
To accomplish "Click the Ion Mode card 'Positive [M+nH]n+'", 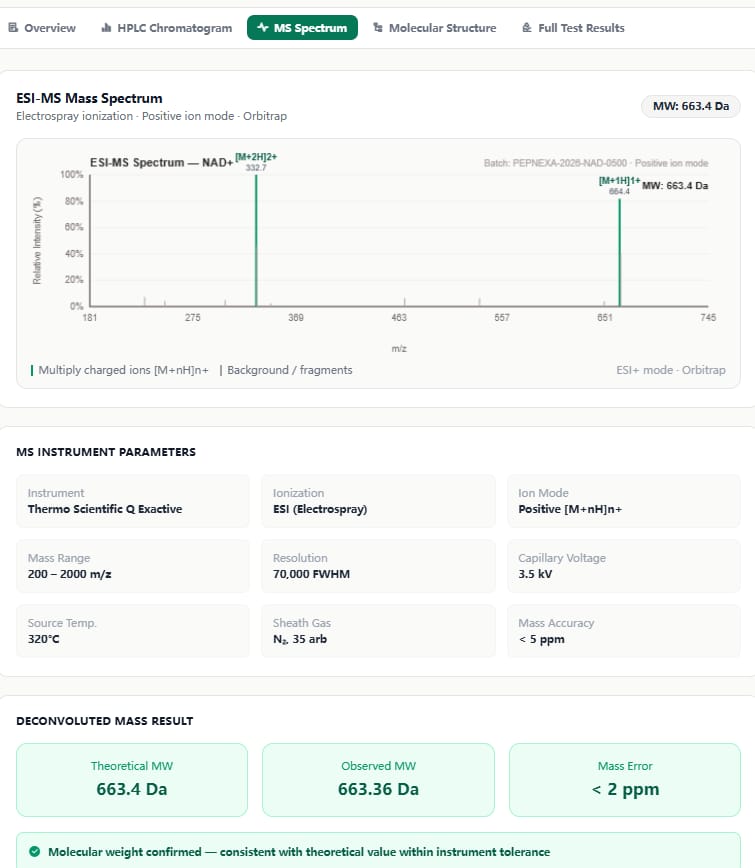I will (624, 501).
